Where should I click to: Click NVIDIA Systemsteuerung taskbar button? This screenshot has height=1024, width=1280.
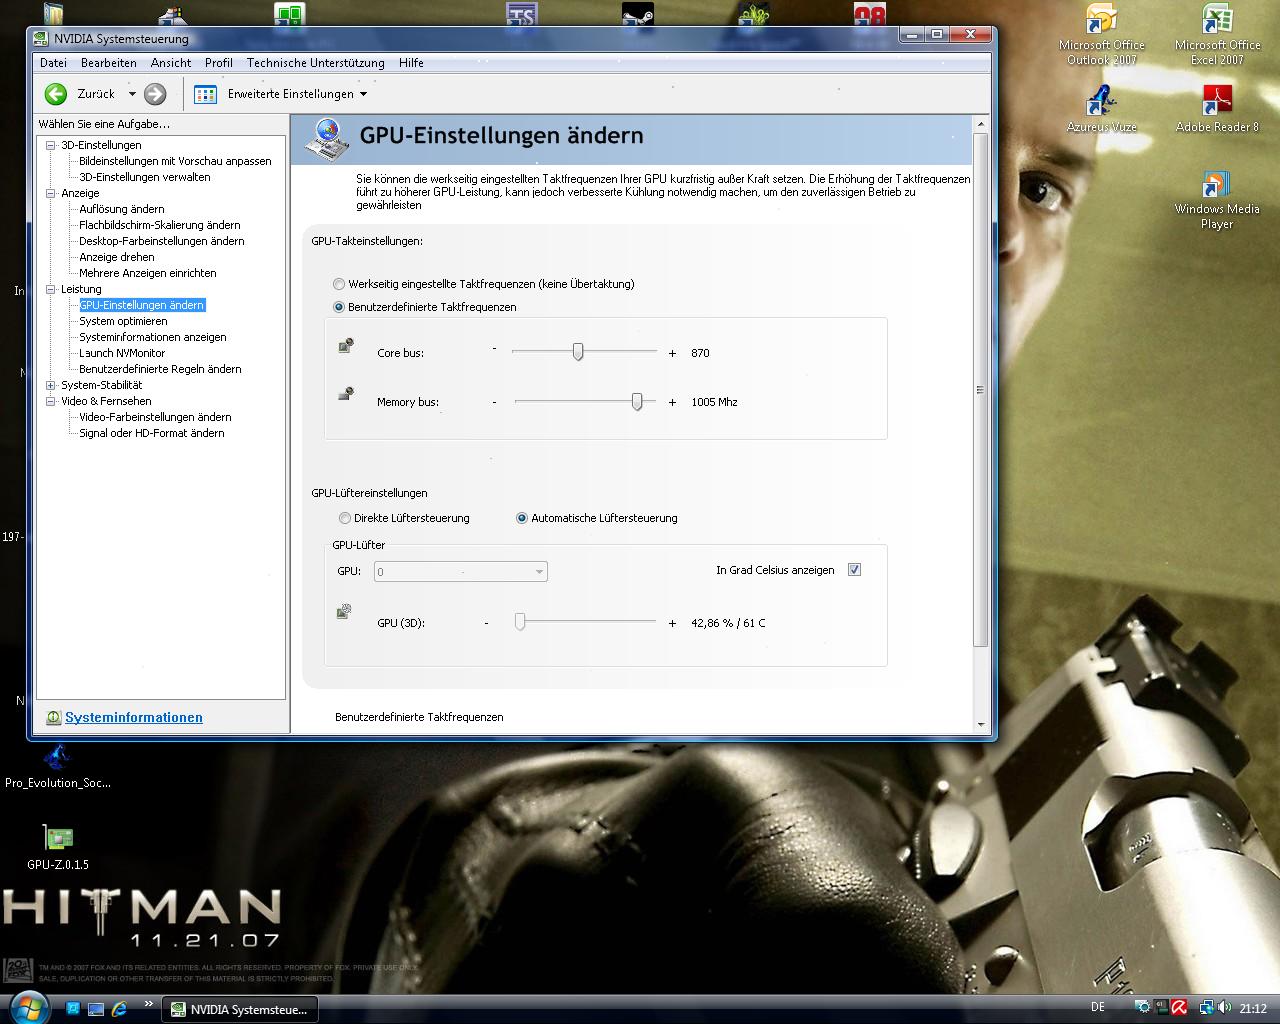(240, 1009)
